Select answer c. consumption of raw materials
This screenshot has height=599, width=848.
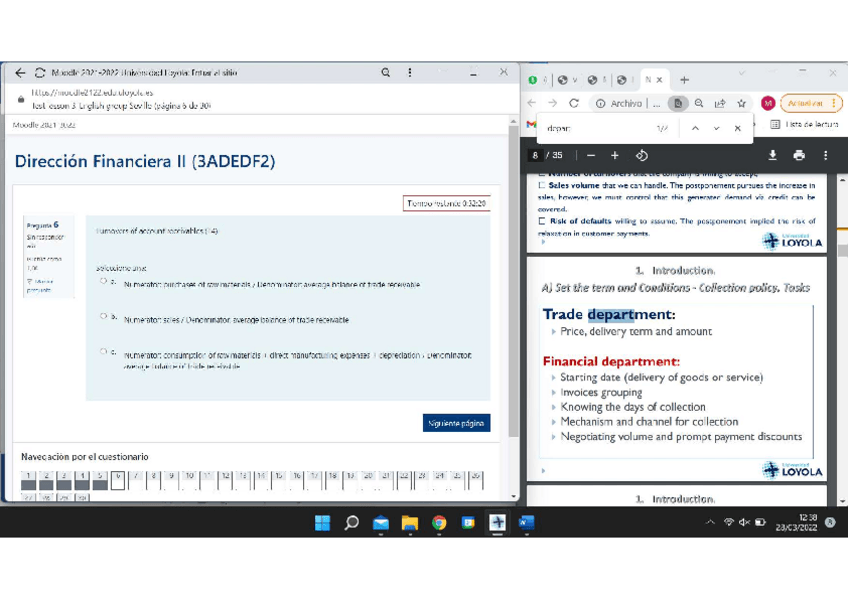coord(103,351)
